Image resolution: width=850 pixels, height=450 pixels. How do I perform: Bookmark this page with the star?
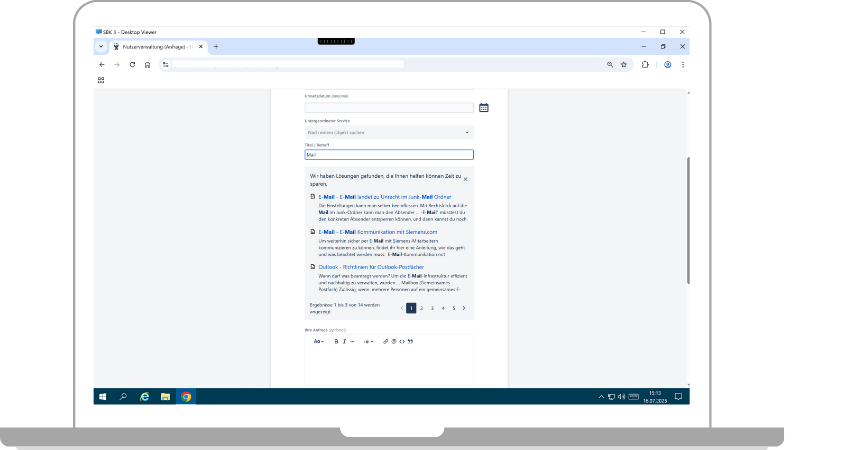click(624, 65)
